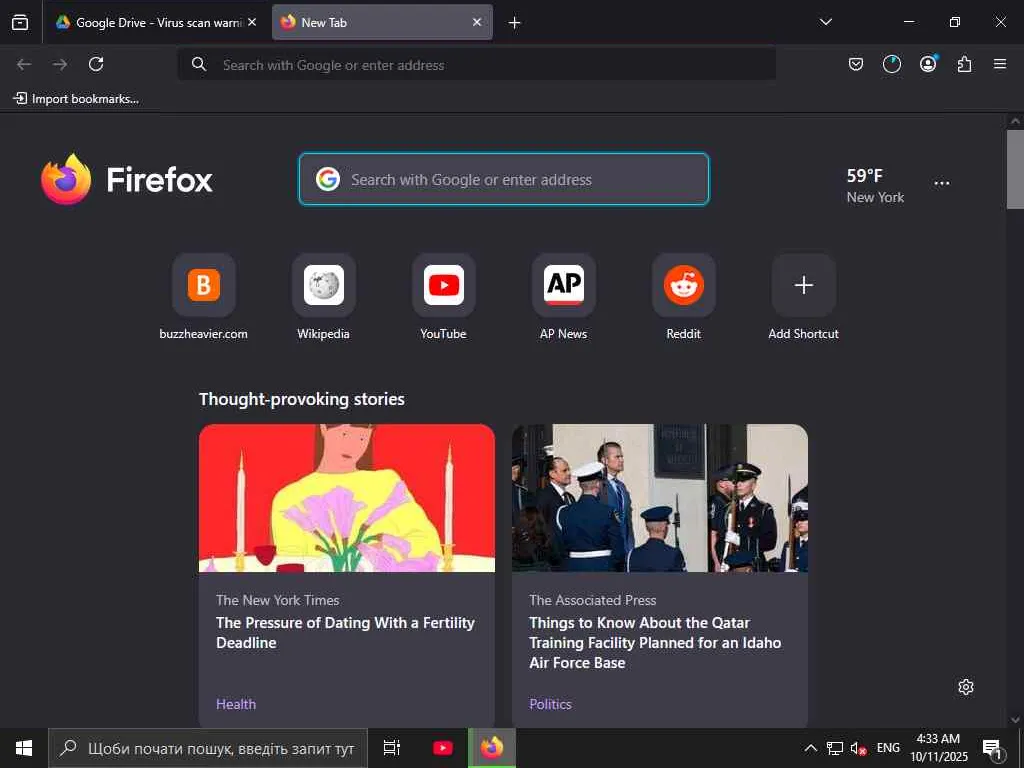Viewport: 1024px width, 768px height.
Task: Open buzzheavier.com shortcut
Action: click(204, 297)
